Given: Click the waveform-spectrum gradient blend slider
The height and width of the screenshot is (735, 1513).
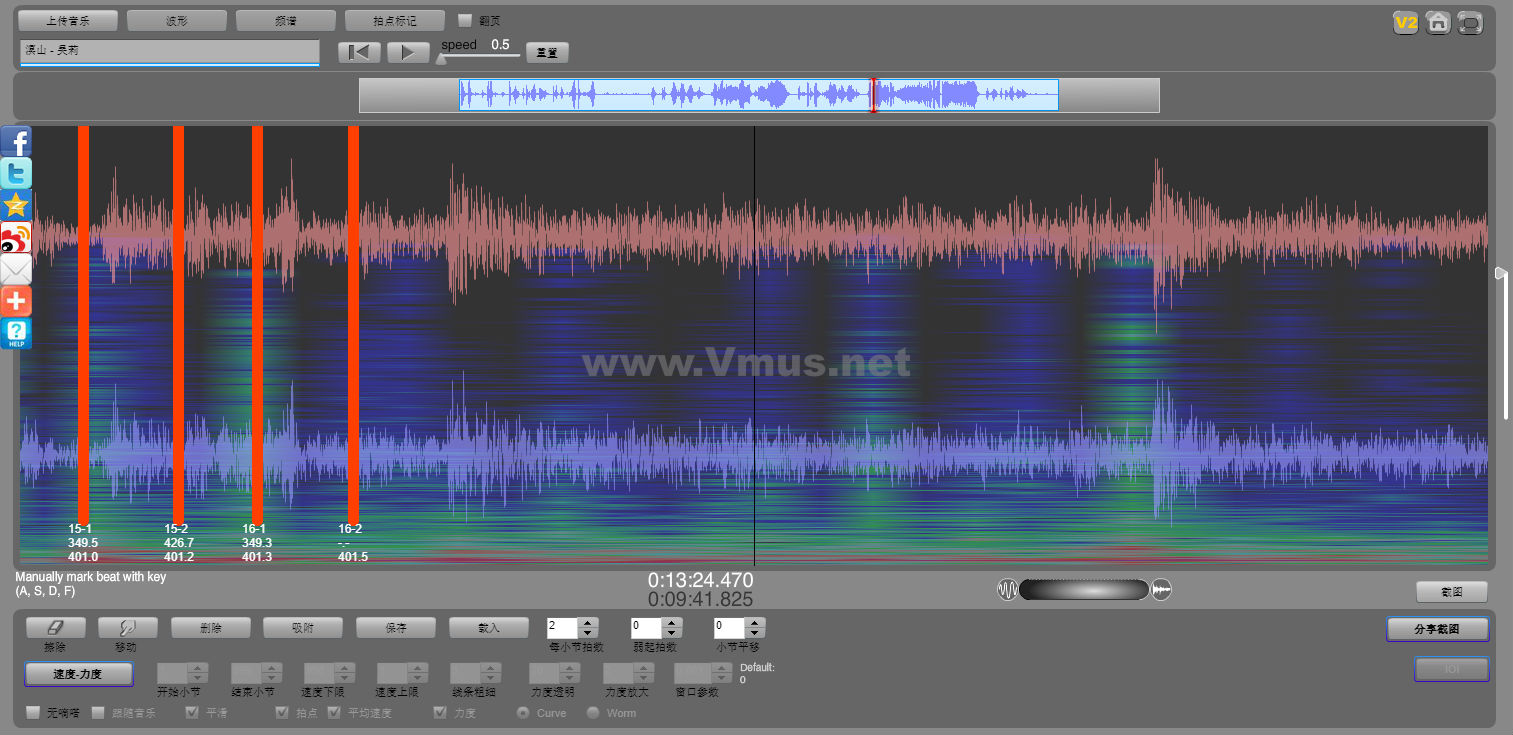Looking at the screenshot, I should point(1084,590).
